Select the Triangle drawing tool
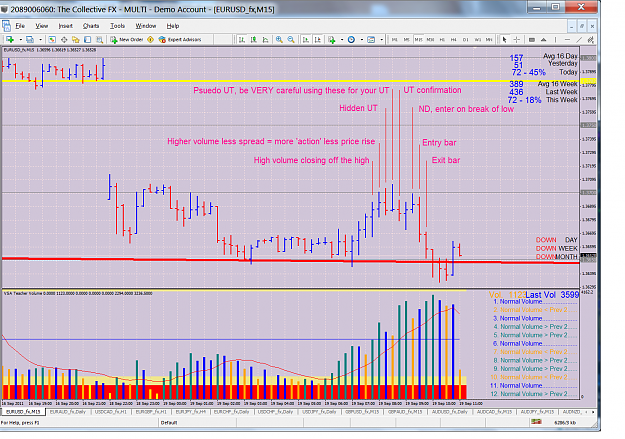This screenshot has width=625, height=439. [543, 39]
